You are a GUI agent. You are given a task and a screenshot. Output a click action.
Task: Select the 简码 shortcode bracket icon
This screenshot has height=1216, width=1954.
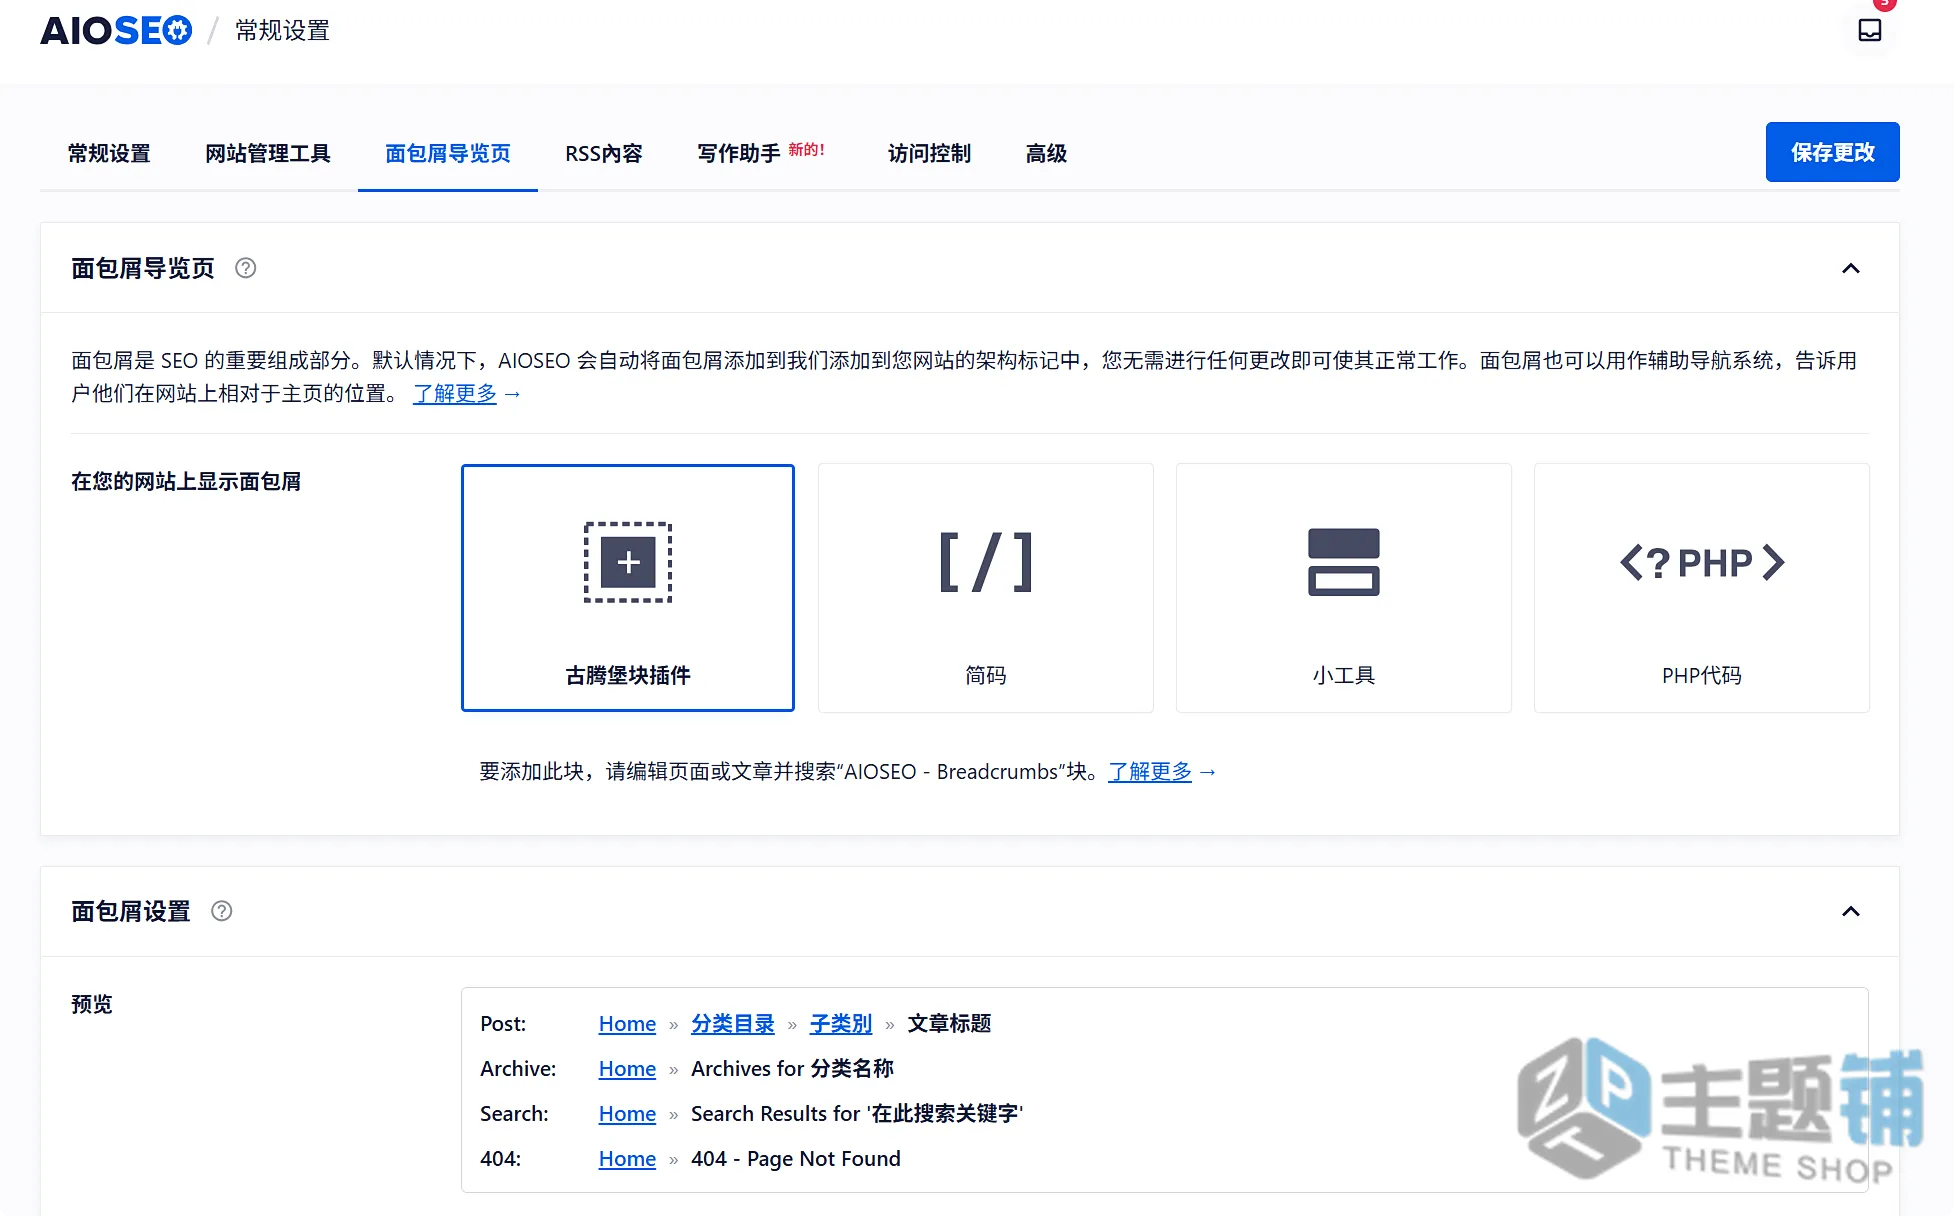tap(986, 562)
